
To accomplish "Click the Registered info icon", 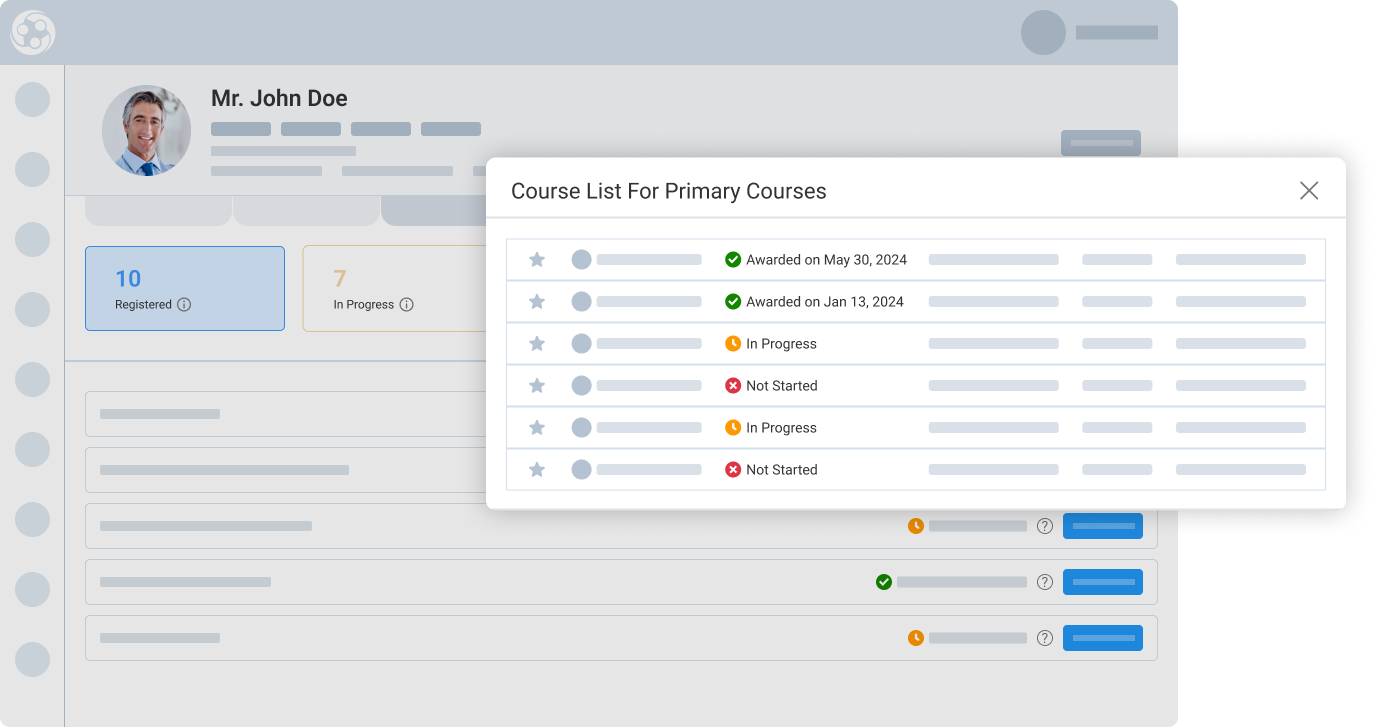I will [184, 305].
